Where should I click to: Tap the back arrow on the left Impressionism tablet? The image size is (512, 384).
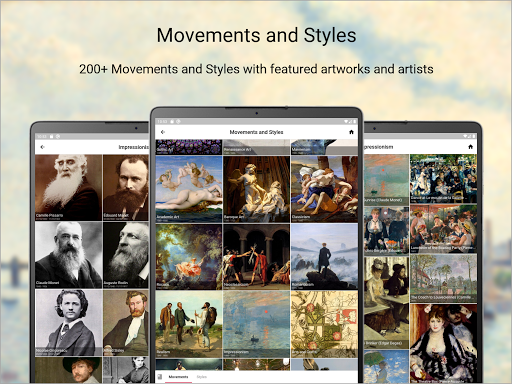coord(42,147)
